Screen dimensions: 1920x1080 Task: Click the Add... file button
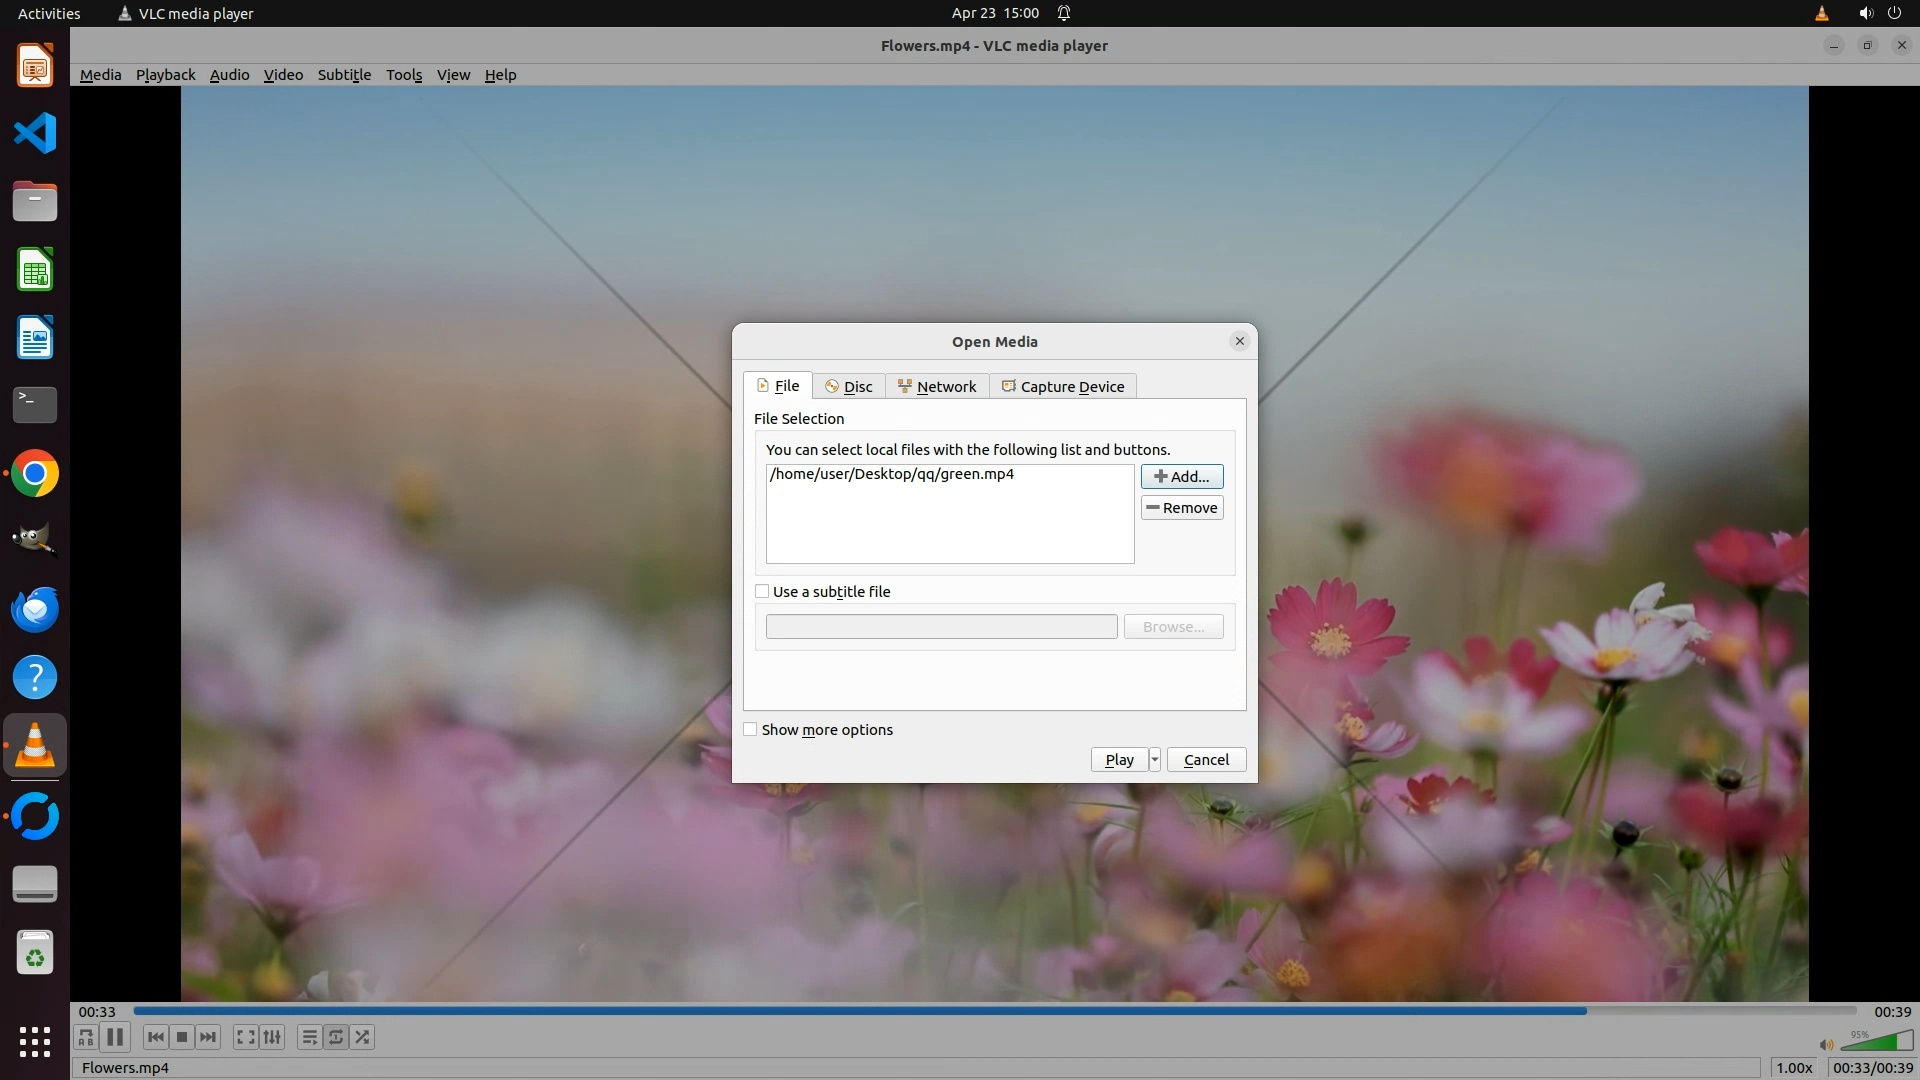(1182, 477)
